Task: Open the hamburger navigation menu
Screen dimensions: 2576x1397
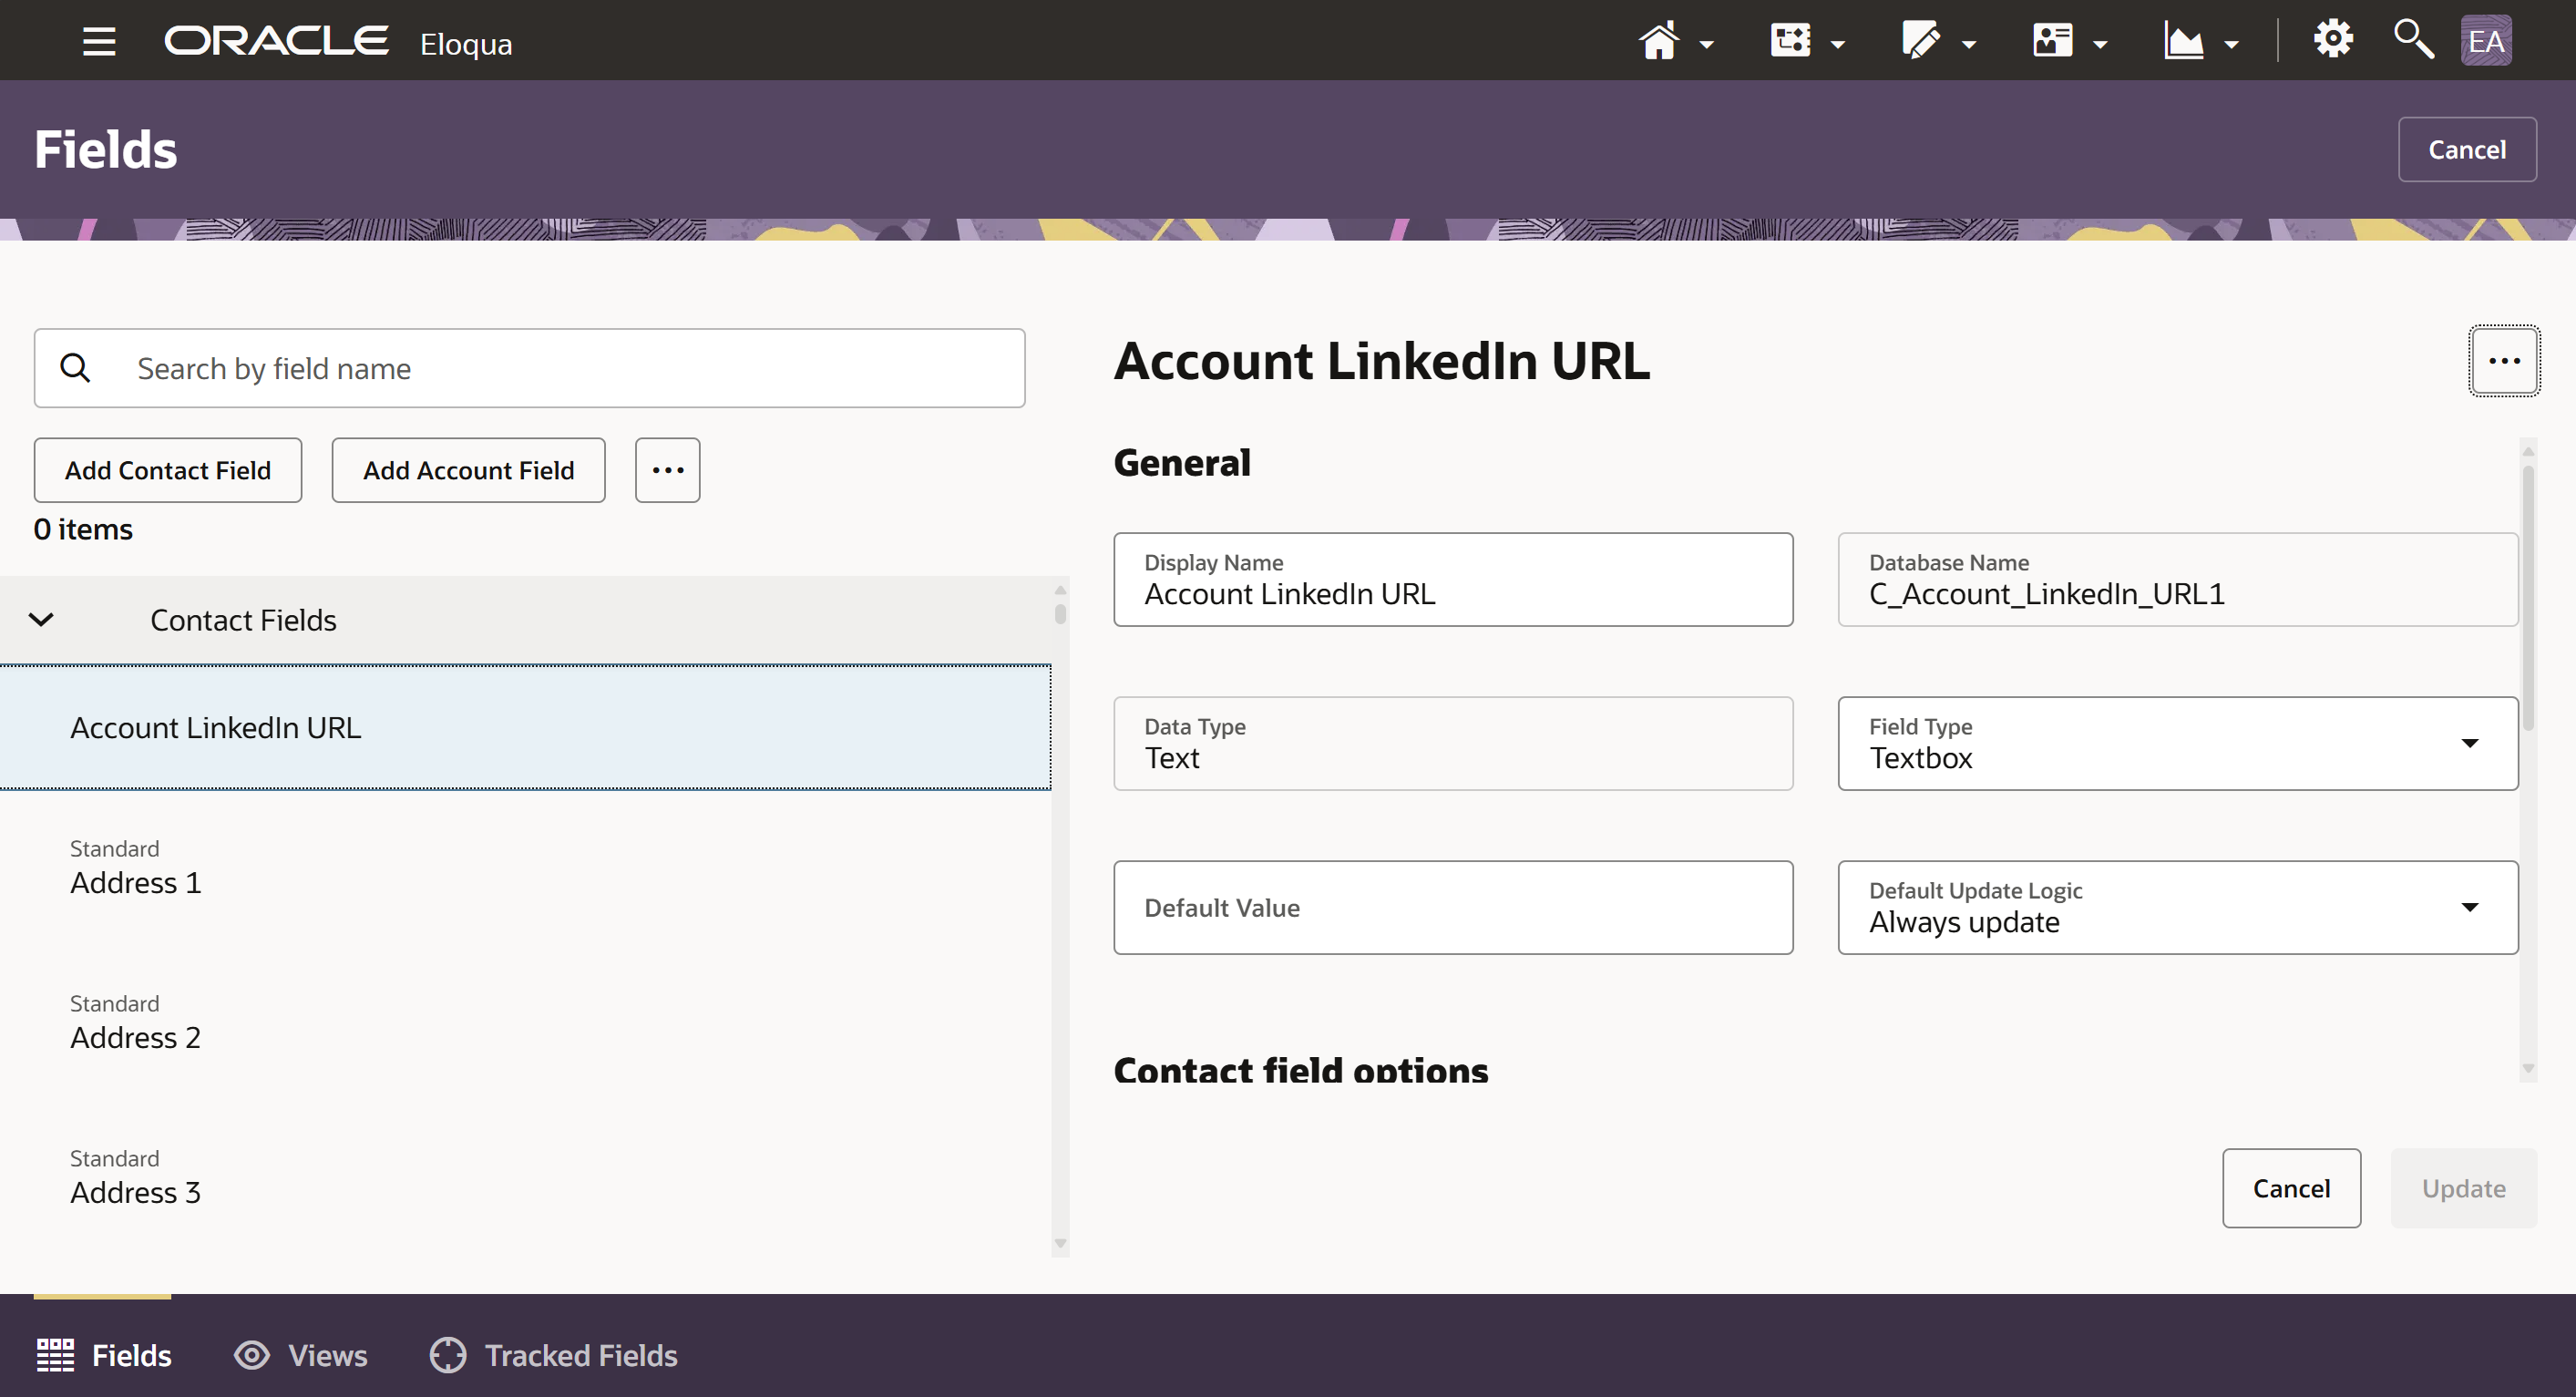Action: click(99, 41)
